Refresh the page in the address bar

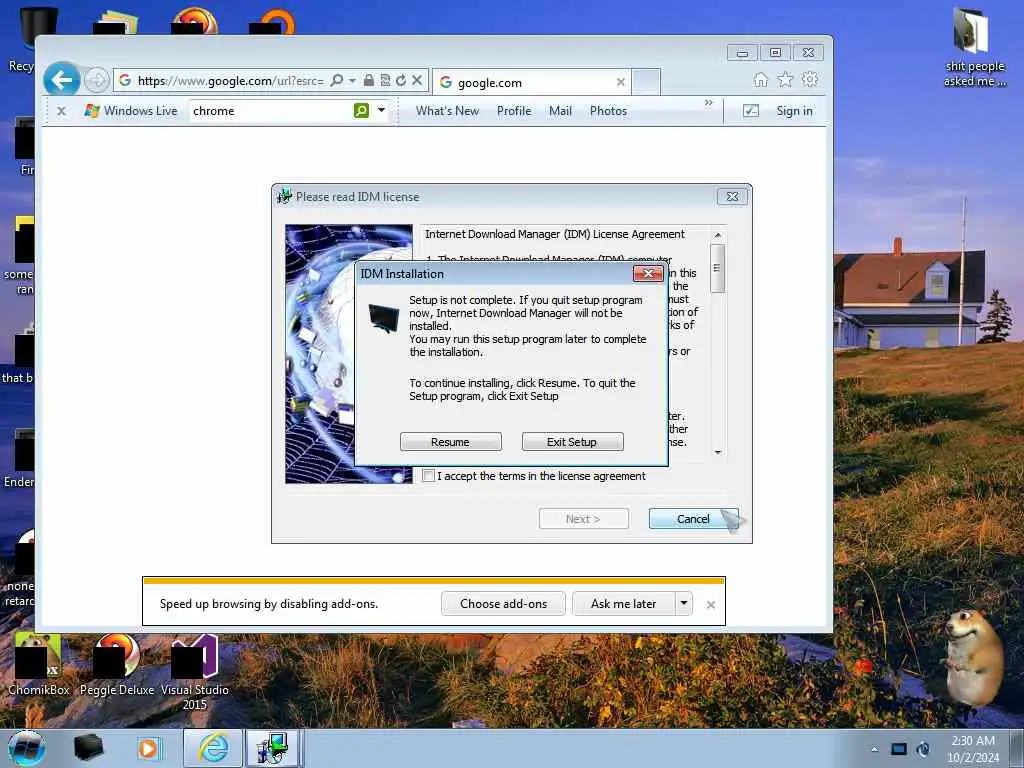401,80
